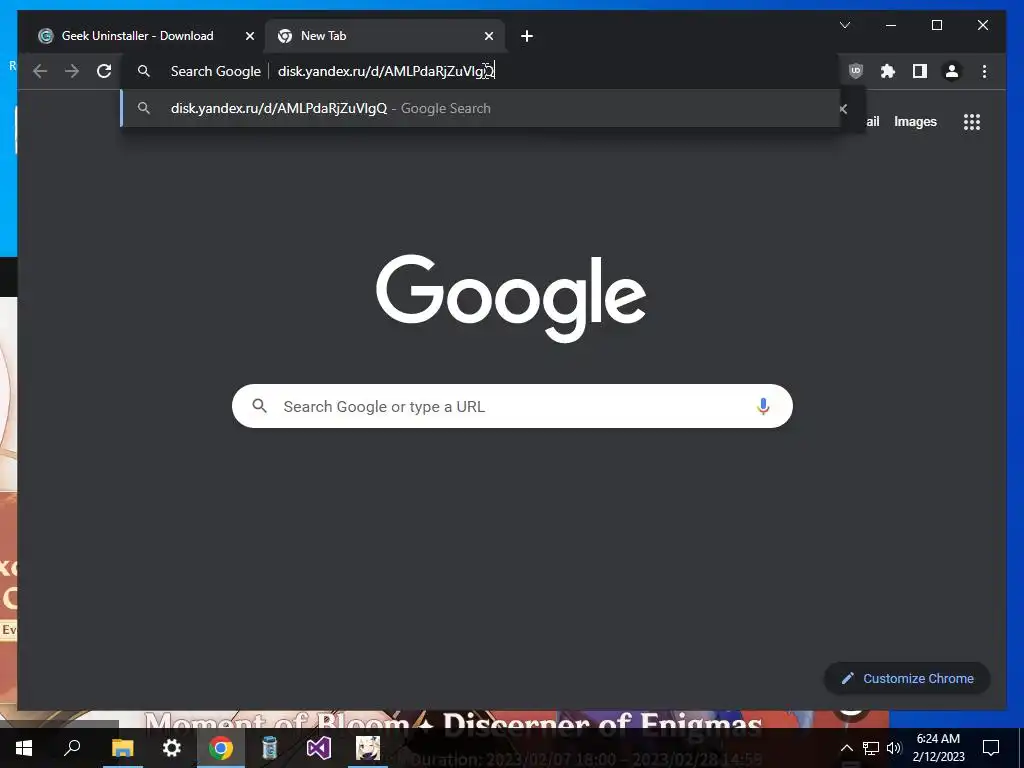Open the notification action center
Viewport: 1024px width, 768px height.
pos(991,748)
